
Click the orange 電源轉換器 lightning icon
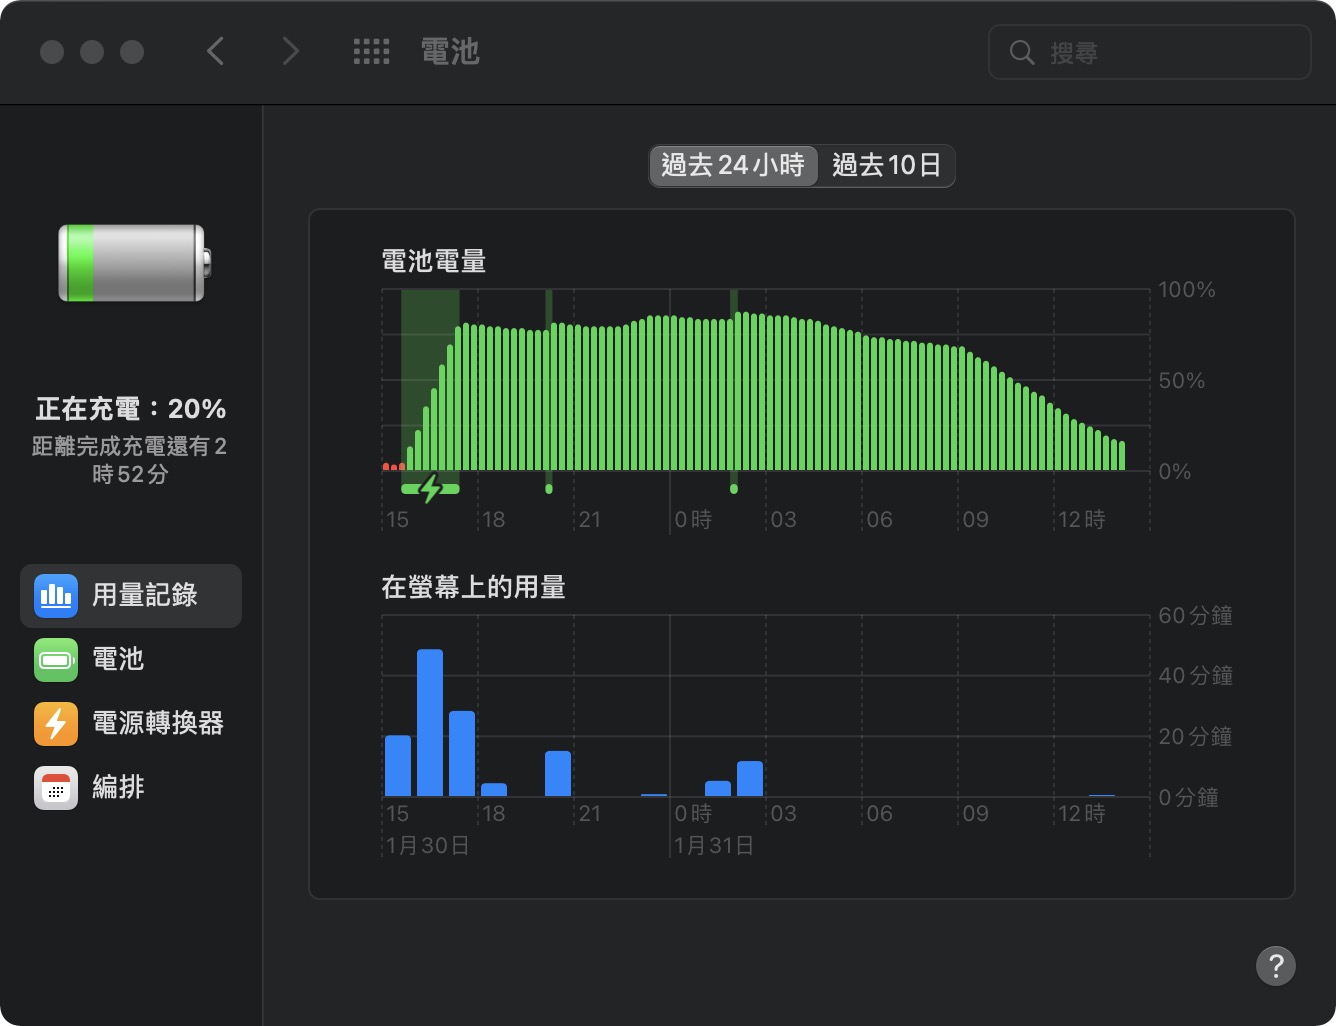click(56, 724)
